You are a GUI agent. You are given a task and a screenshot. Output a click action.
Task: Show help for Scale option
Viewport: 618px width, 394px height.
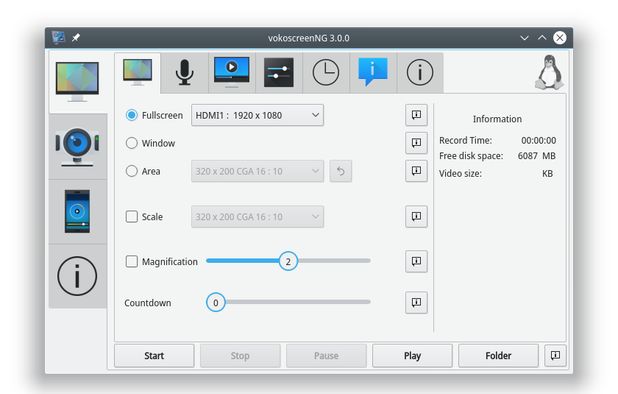coord(416,217)
